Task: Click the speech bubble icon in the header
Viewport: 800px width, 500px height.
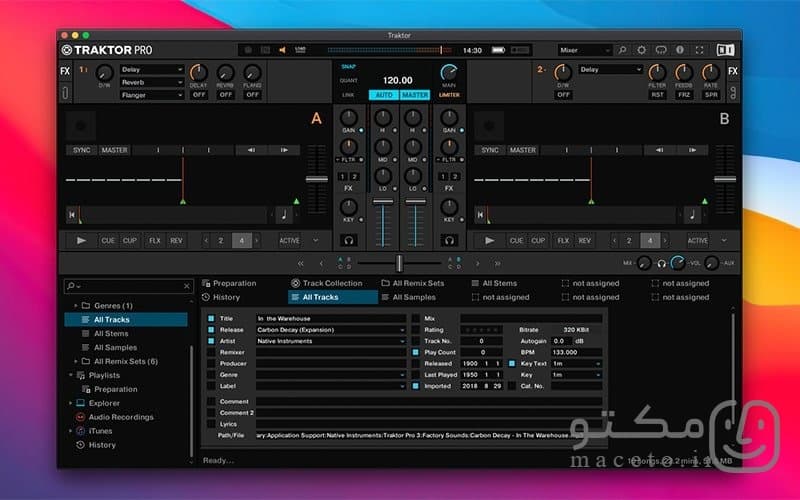Action: tap(661, 50)
